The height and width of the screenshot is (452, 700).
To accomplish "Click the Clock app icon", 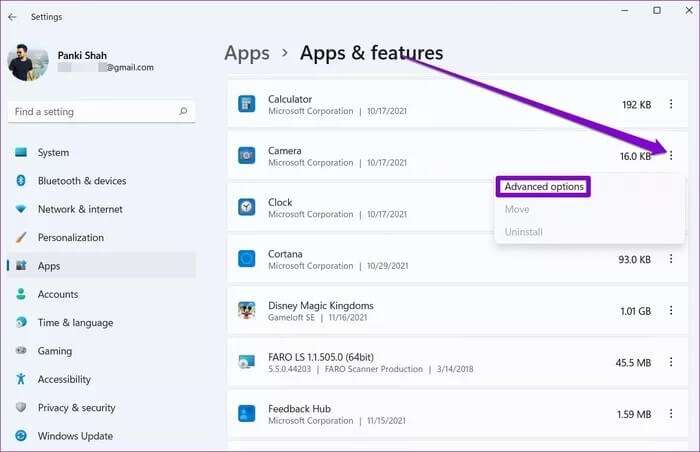I will pyautogui.click(x=246, y=207).
